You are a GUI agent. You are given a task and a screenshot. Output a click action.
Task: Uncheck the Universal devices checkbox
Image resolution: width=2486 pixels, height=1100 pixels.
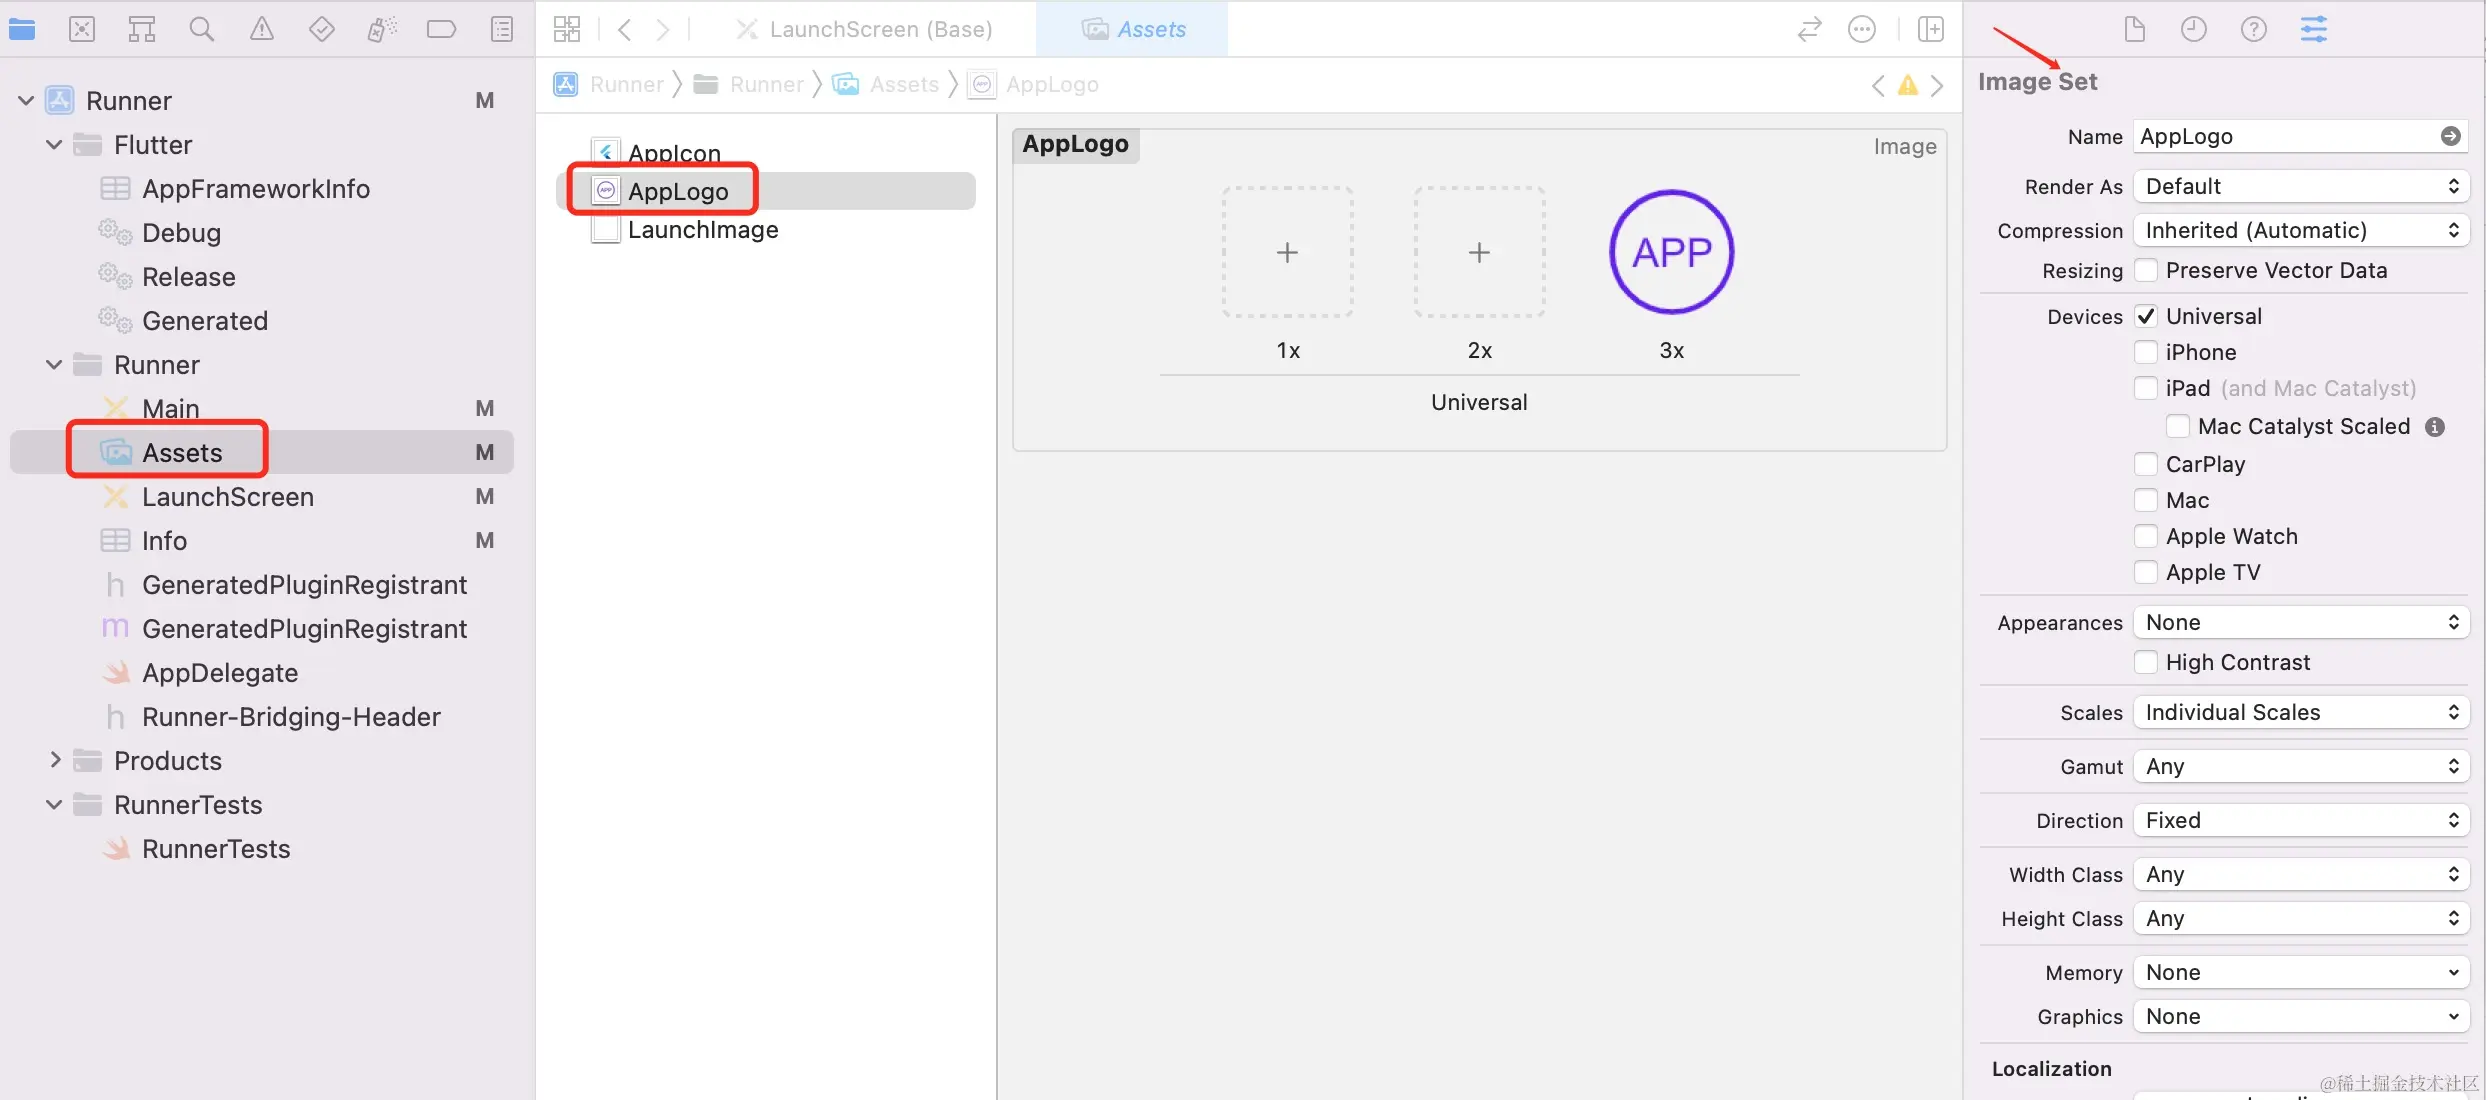coord(2146,316)
